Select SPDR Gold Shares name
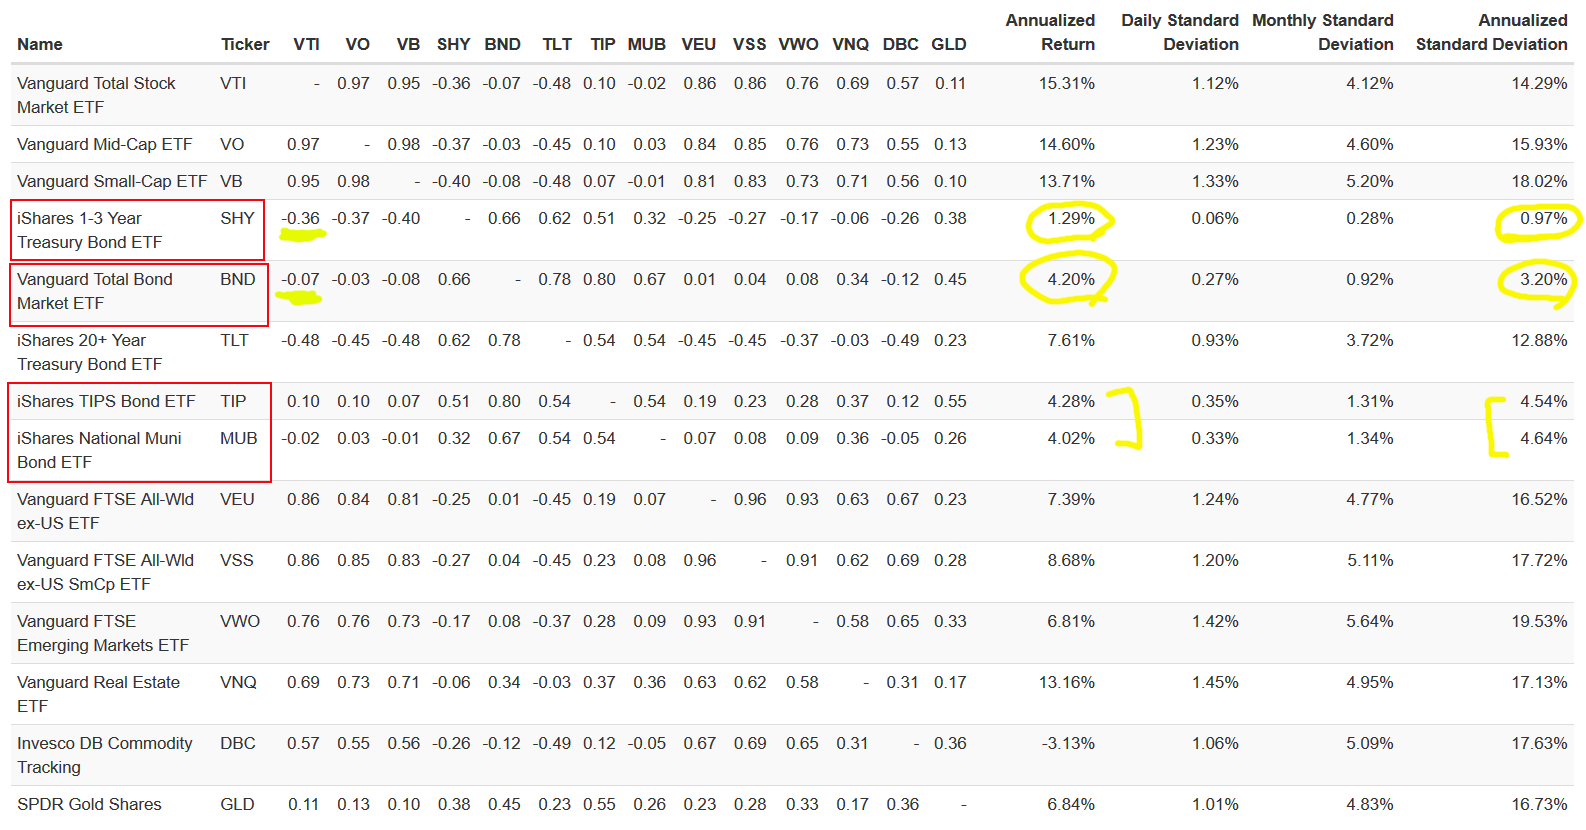This screenshot has height=830, width=1586. pos(89,804)
